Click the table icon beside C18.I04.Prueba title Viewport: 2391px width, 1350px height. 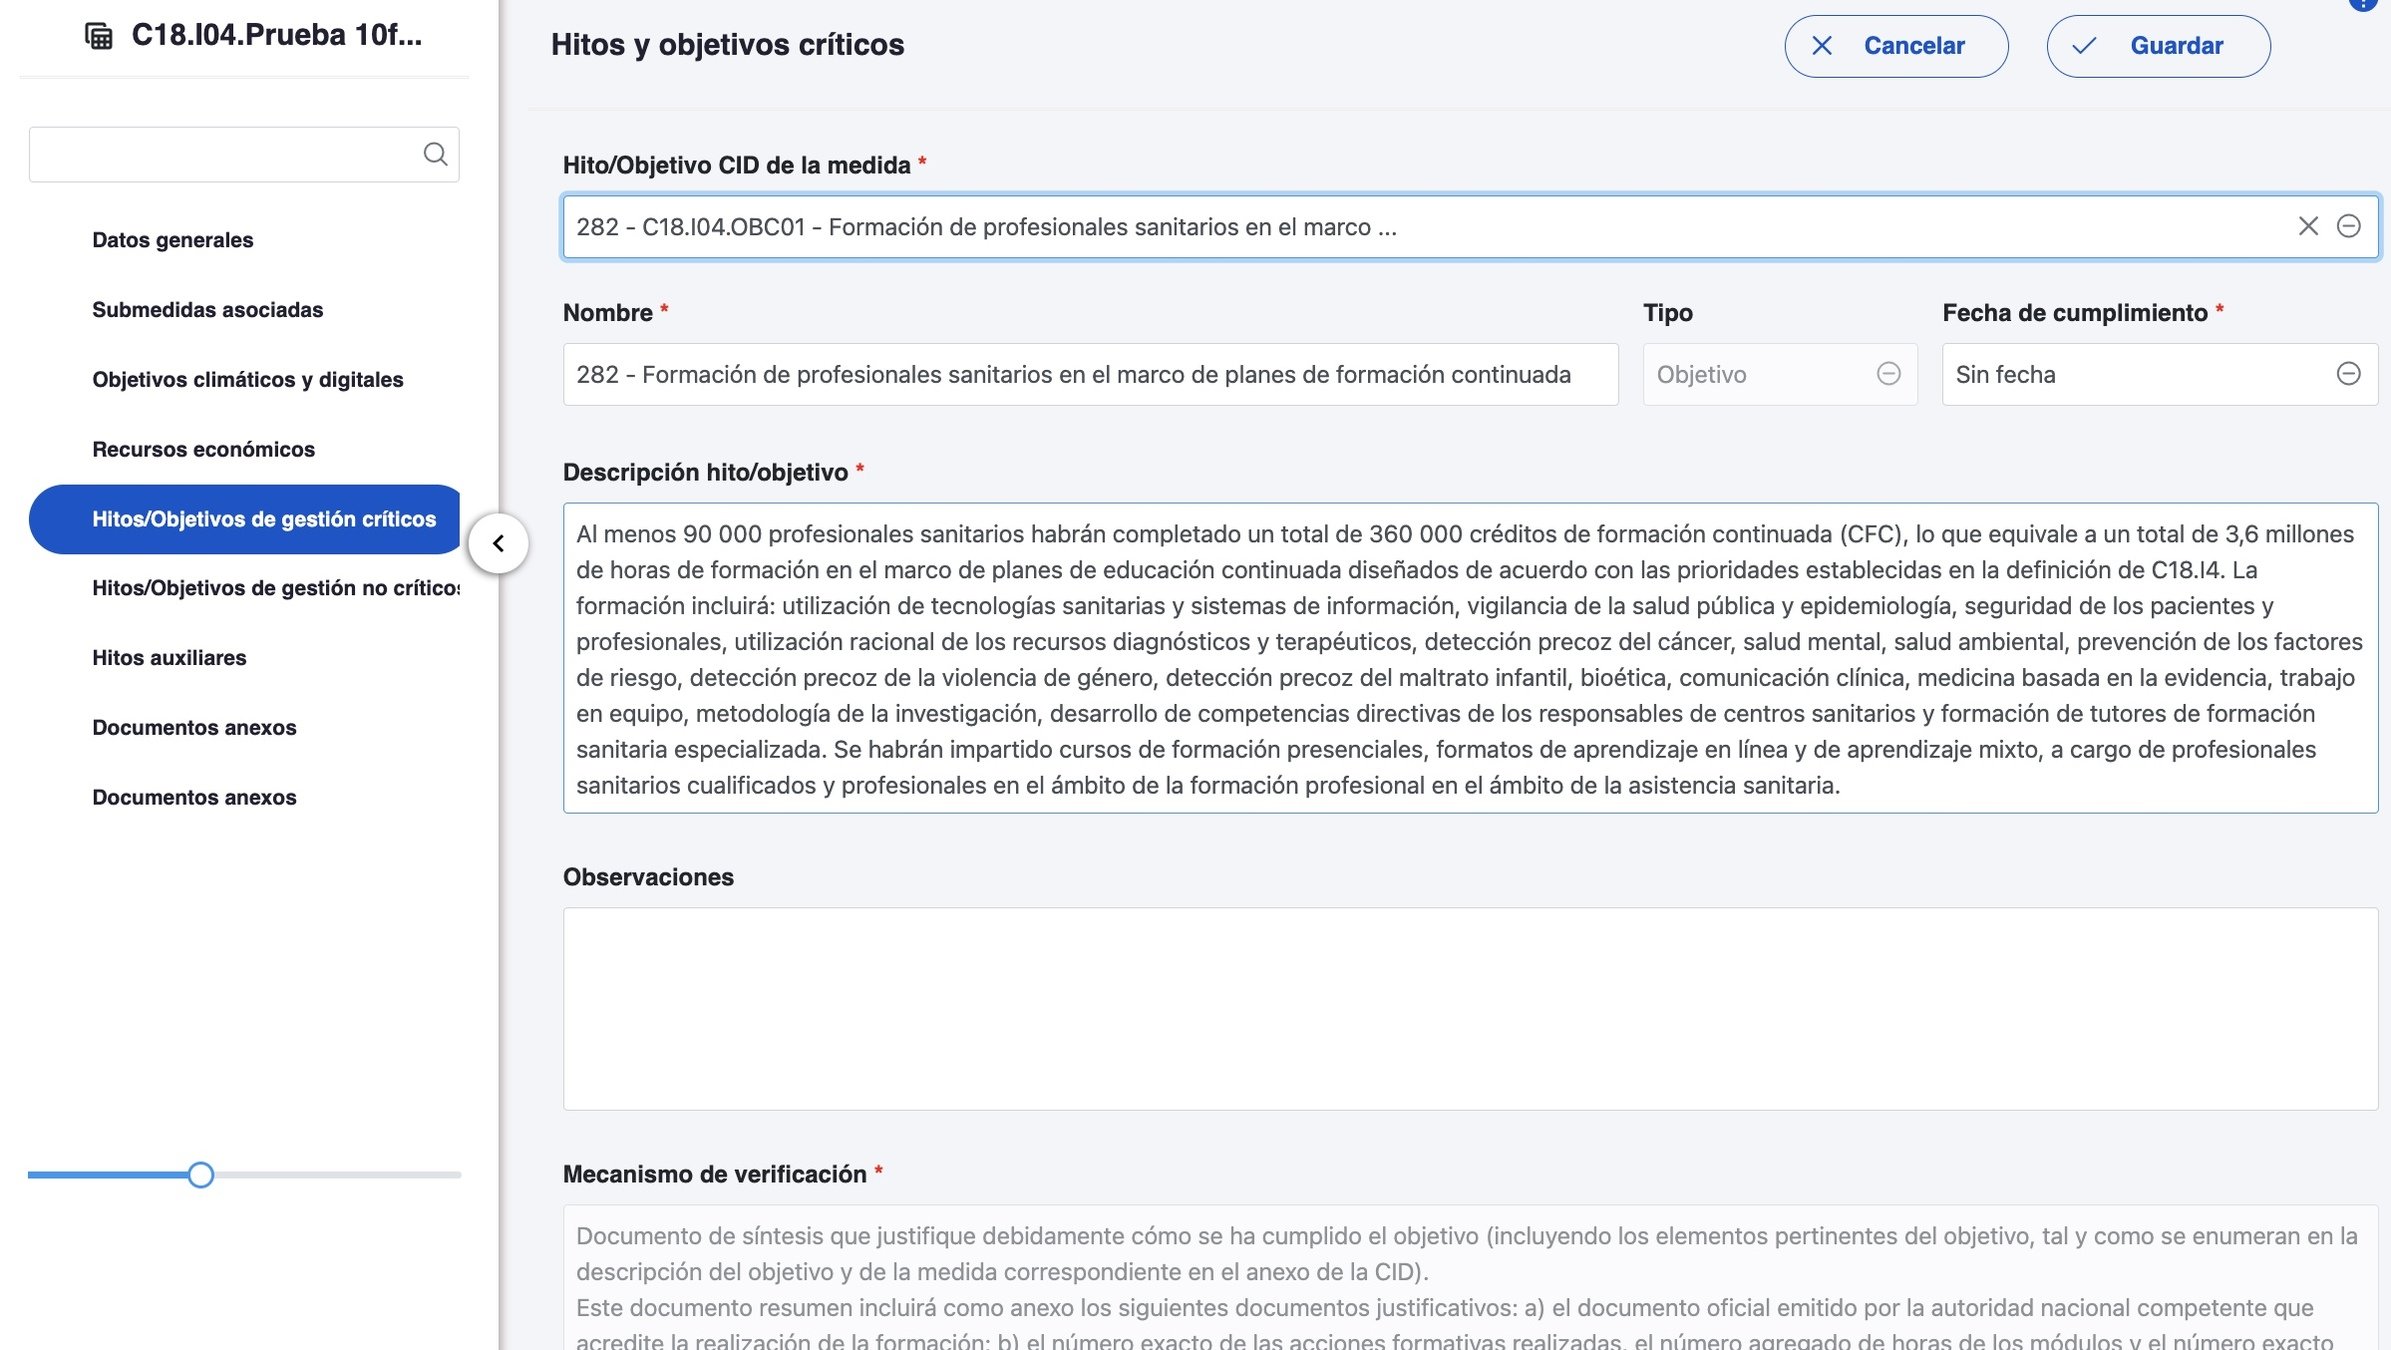tap(98, 36)
